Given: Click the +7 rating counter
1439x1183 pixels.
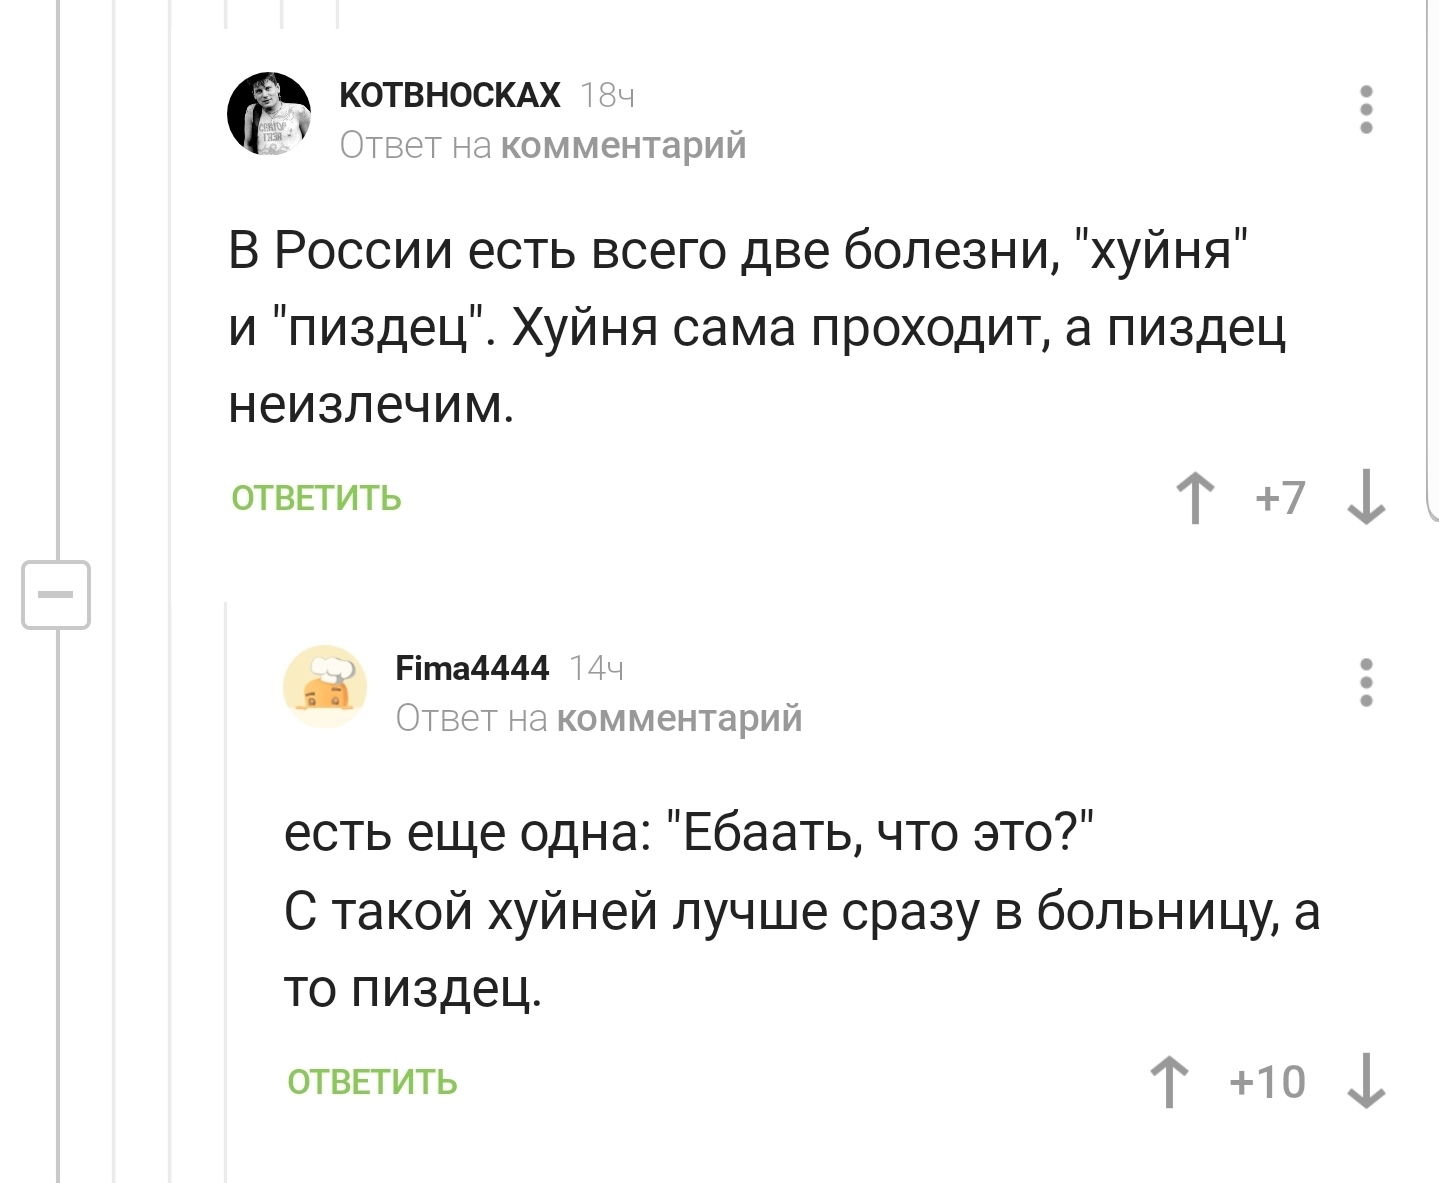Looking at the screenshot, I should point(1281,498).
